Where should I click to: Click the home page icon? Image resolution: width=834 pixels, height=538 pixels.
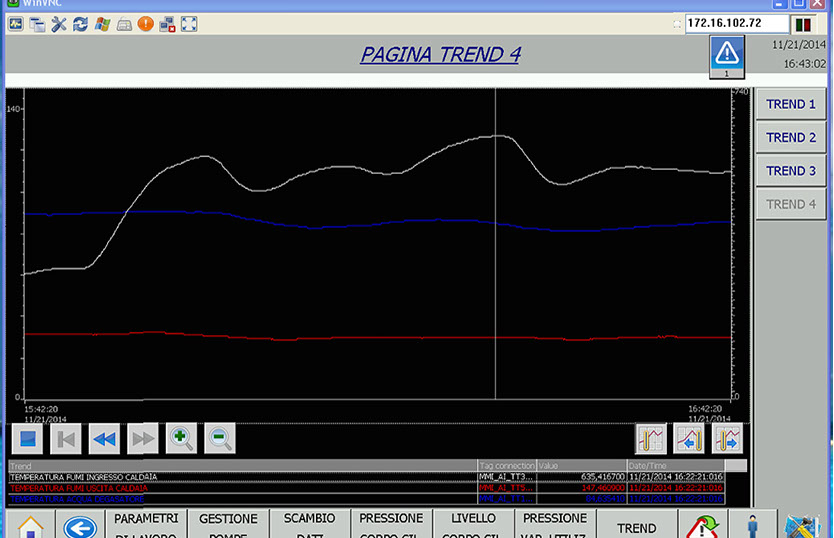click(30, 526)
